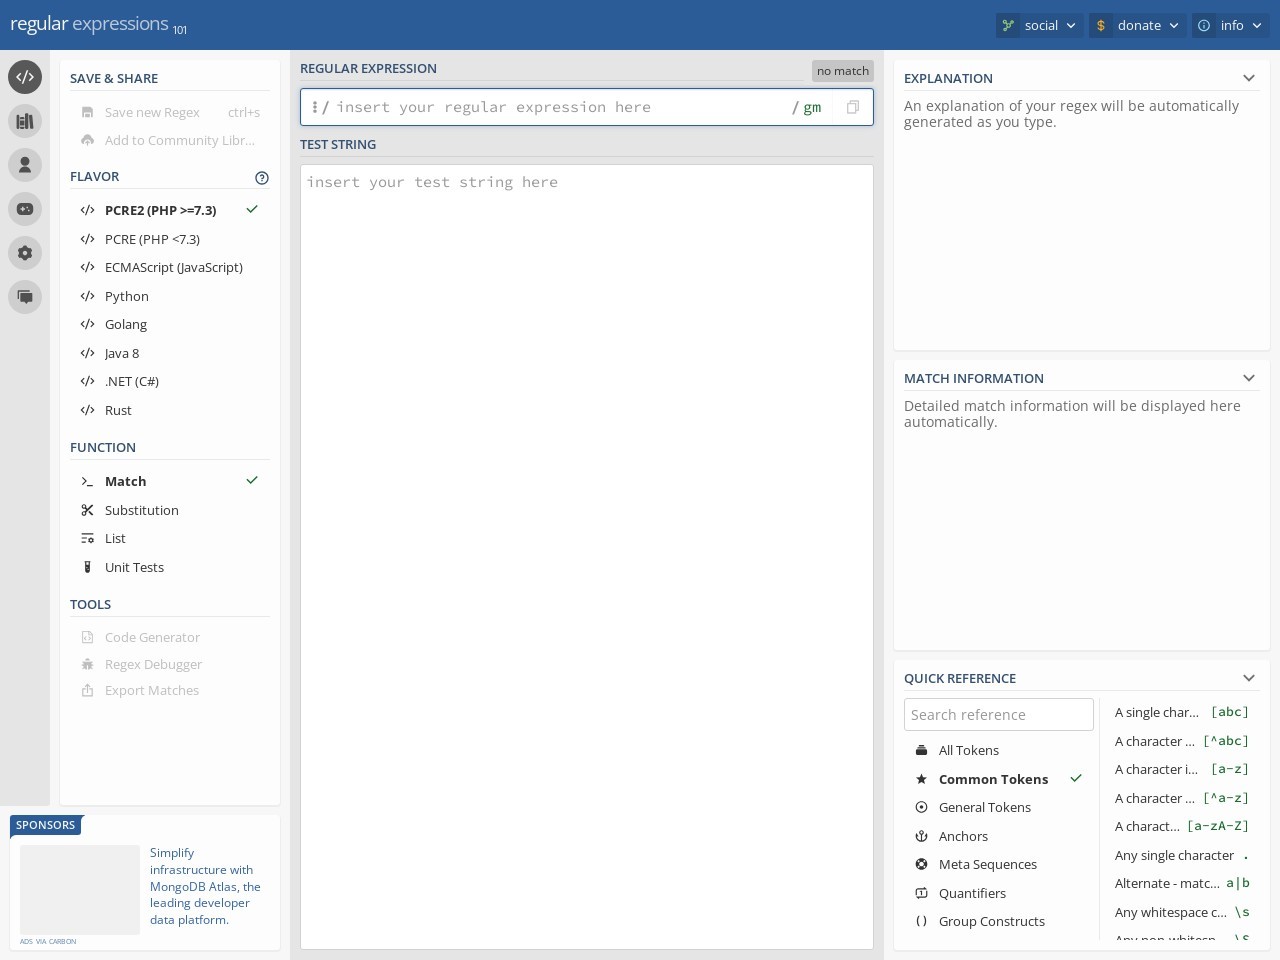The width and height of the screenshot is (1280, 960).
Task: Select ECMAScript (JavaScript) flavor
Action: point(173,267)
